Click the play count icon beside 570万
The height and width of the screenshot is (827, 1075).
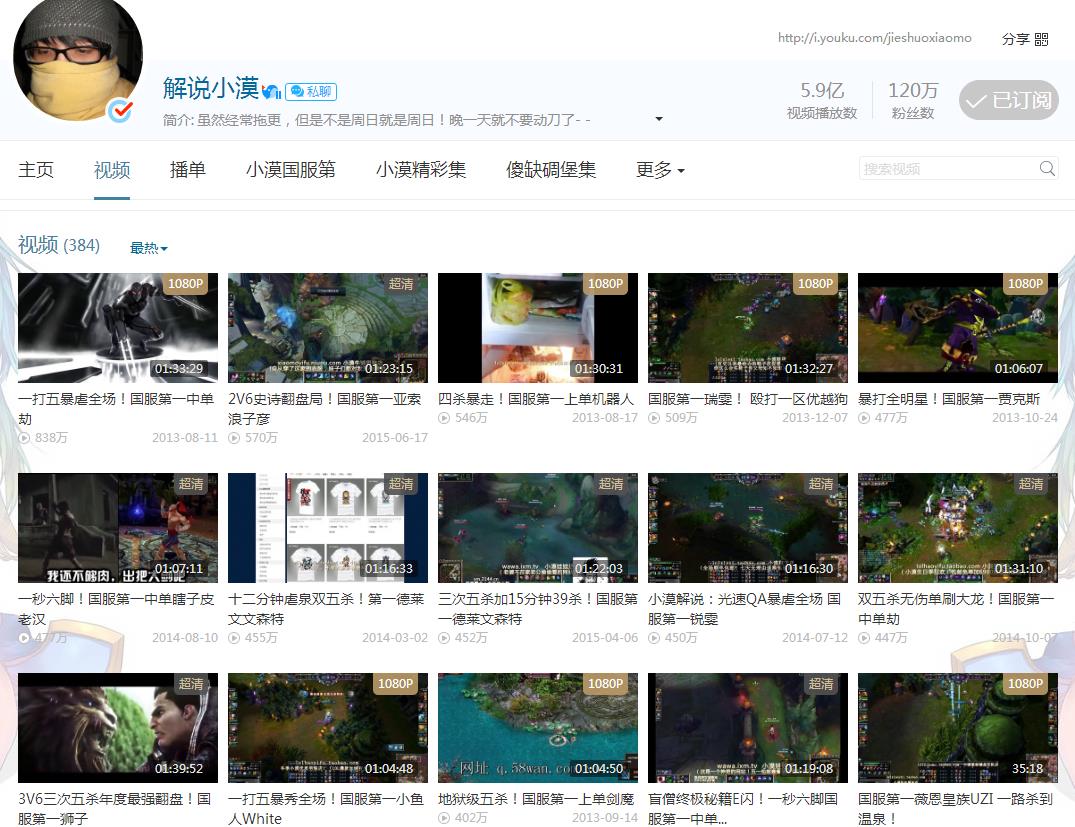click(234, 438)
